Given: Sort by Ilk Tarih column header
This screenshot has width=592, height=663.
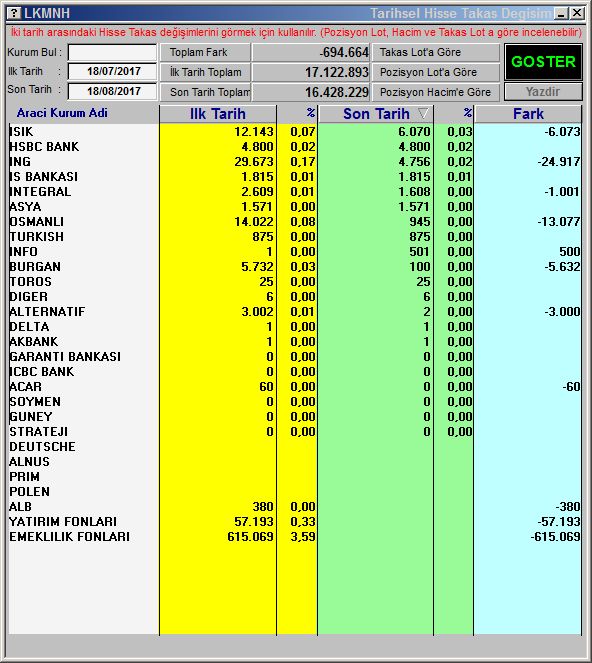Looking at the screenshot, I should (218, 114).
